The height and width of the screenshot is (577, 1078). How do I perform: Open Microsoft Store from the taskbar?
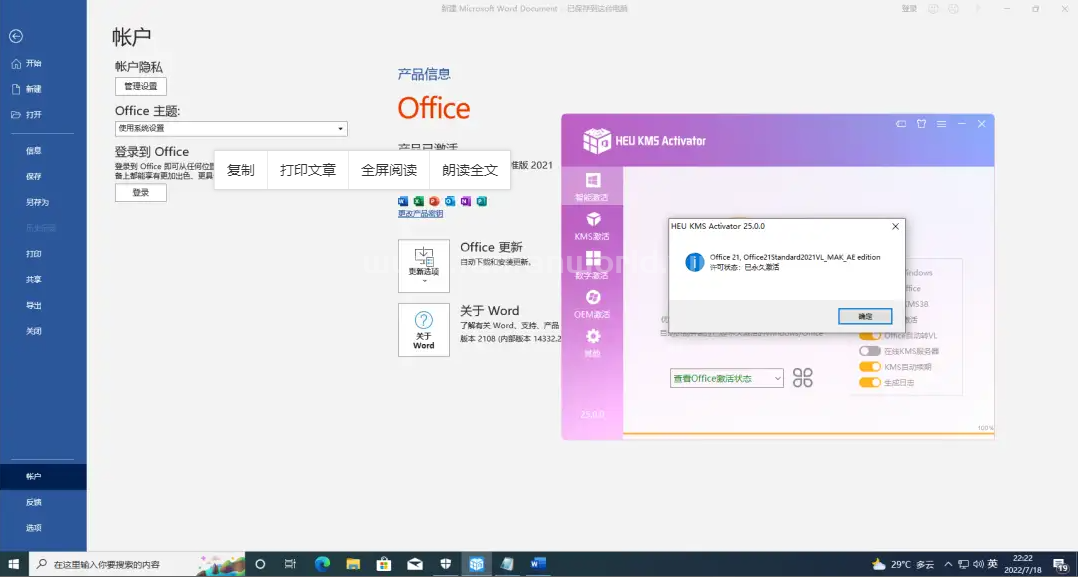click(x=384, y=565)
